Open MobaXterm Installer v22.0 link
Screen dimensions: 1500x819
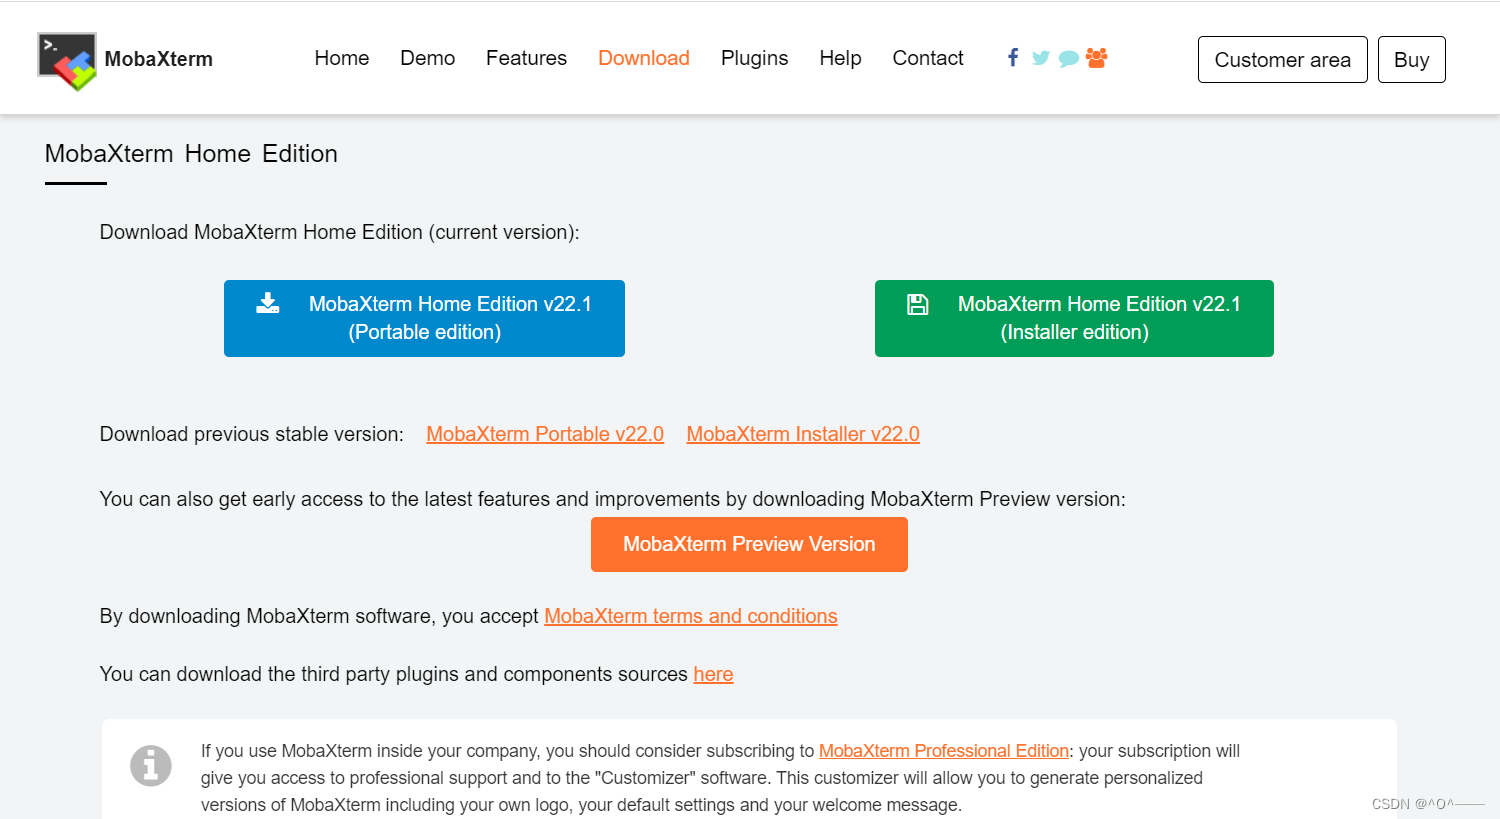point(803,434)
